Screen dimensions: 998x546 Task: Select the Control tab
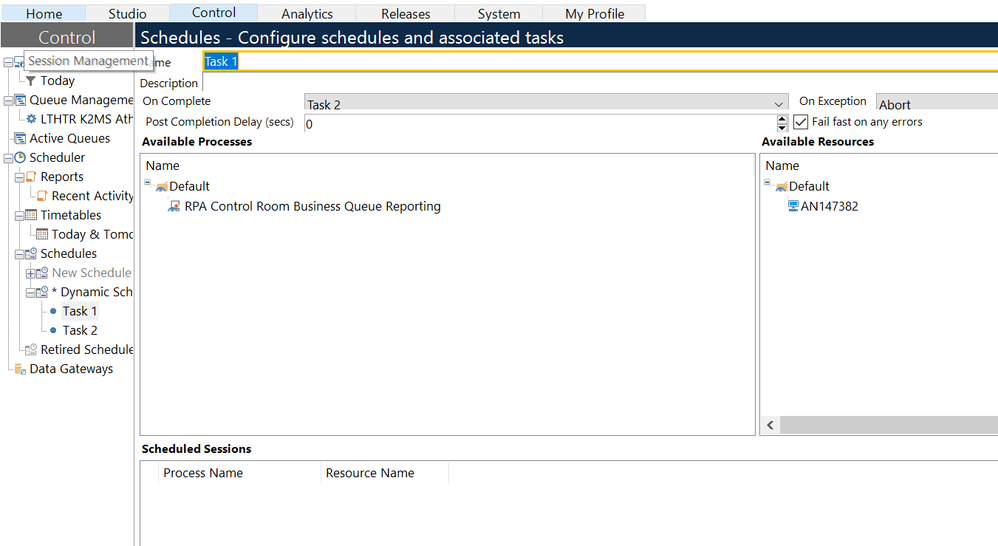coord(214,13)
